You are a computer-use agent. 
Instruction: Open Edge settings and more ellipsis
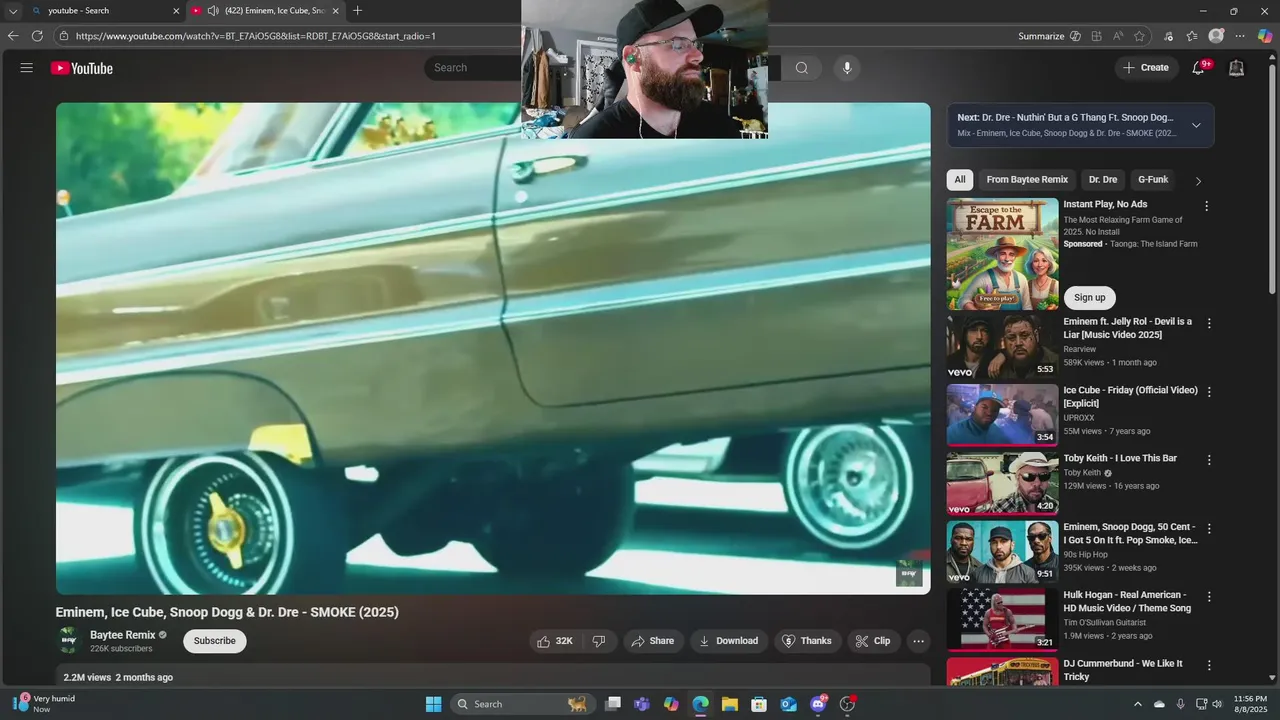click(x=1242, y=36)
